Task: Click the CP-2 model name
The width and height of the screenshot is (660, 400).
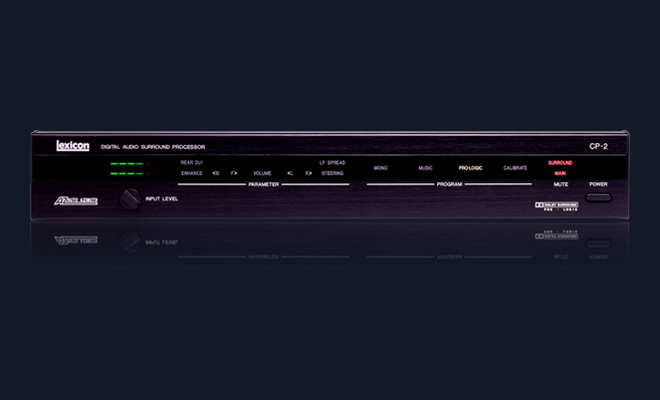Action: pyautogui.click(x=598, y=146)
